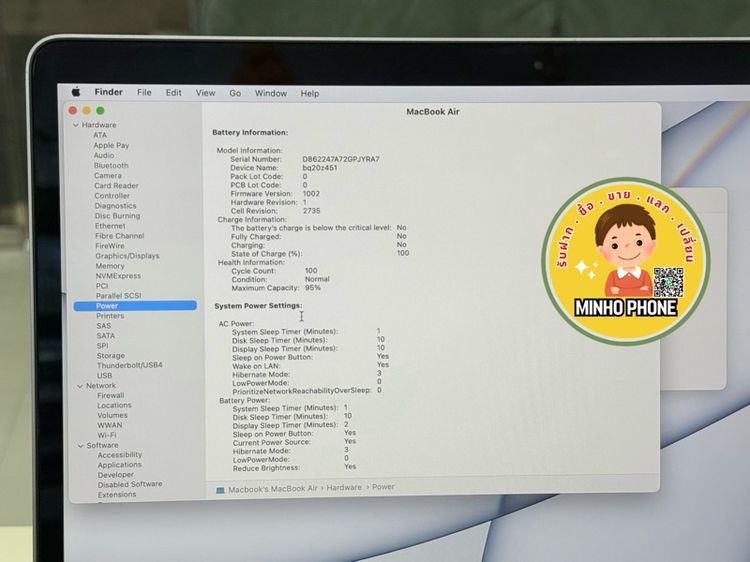
Task: Select PCI in the sidebar
Action: click(102, 286)
